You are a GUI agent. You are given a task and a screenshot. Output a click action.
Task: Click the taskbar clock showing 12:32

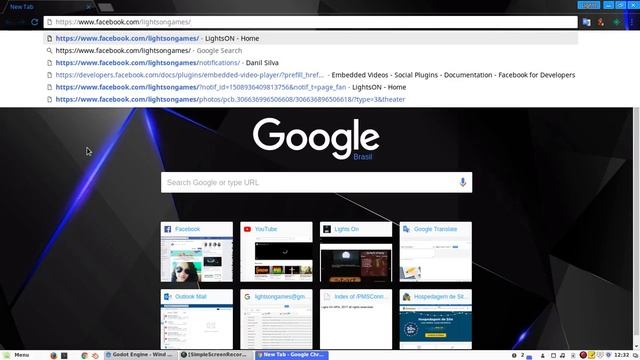(x=622, y=355)
